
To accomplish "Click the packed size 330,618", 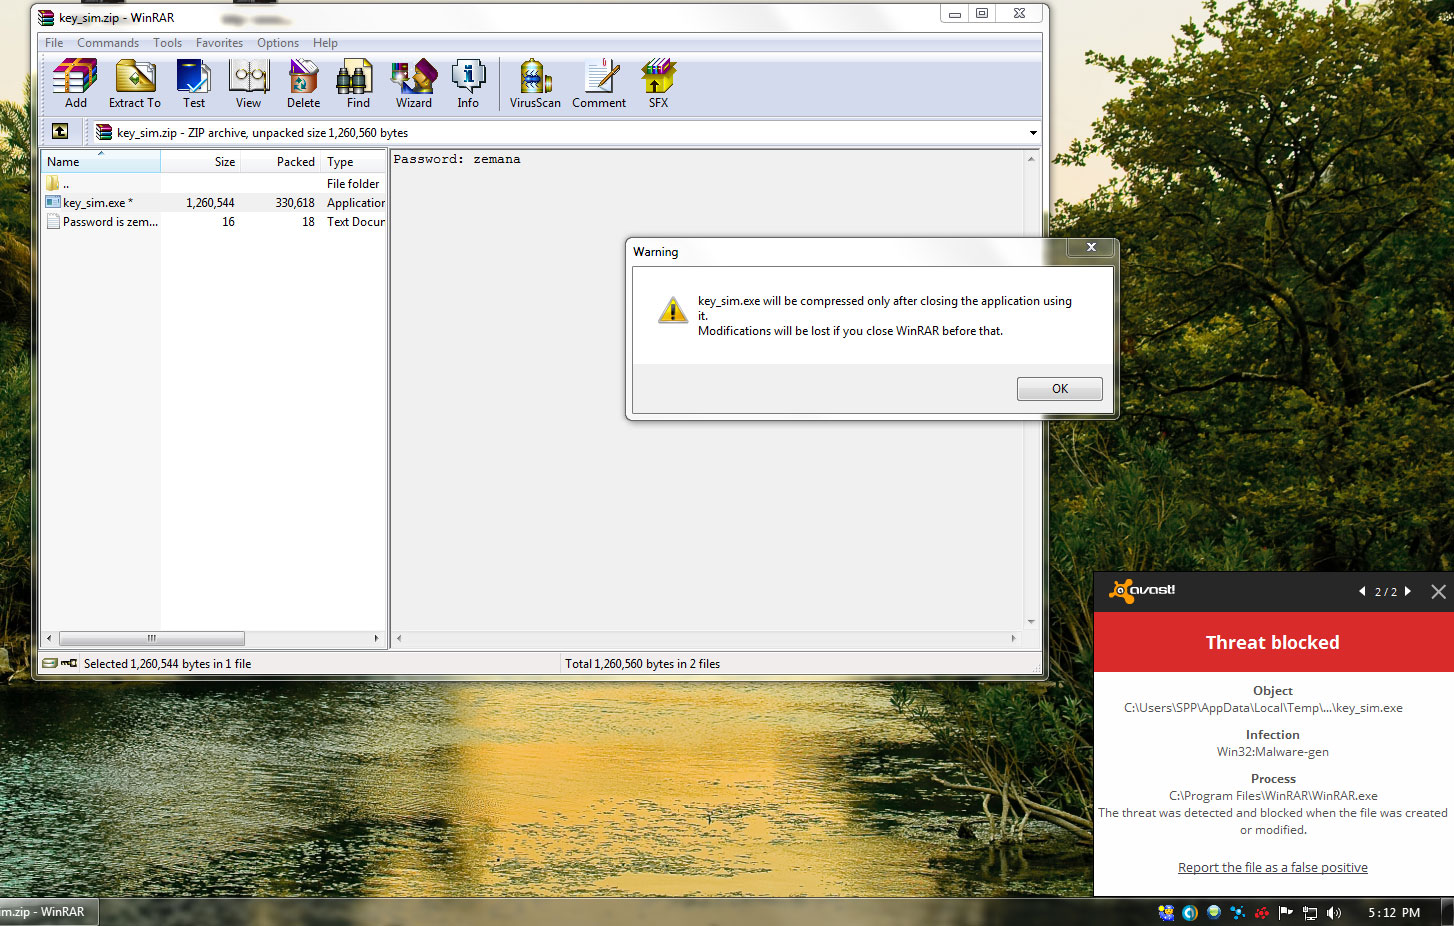I will pos(295,202).
